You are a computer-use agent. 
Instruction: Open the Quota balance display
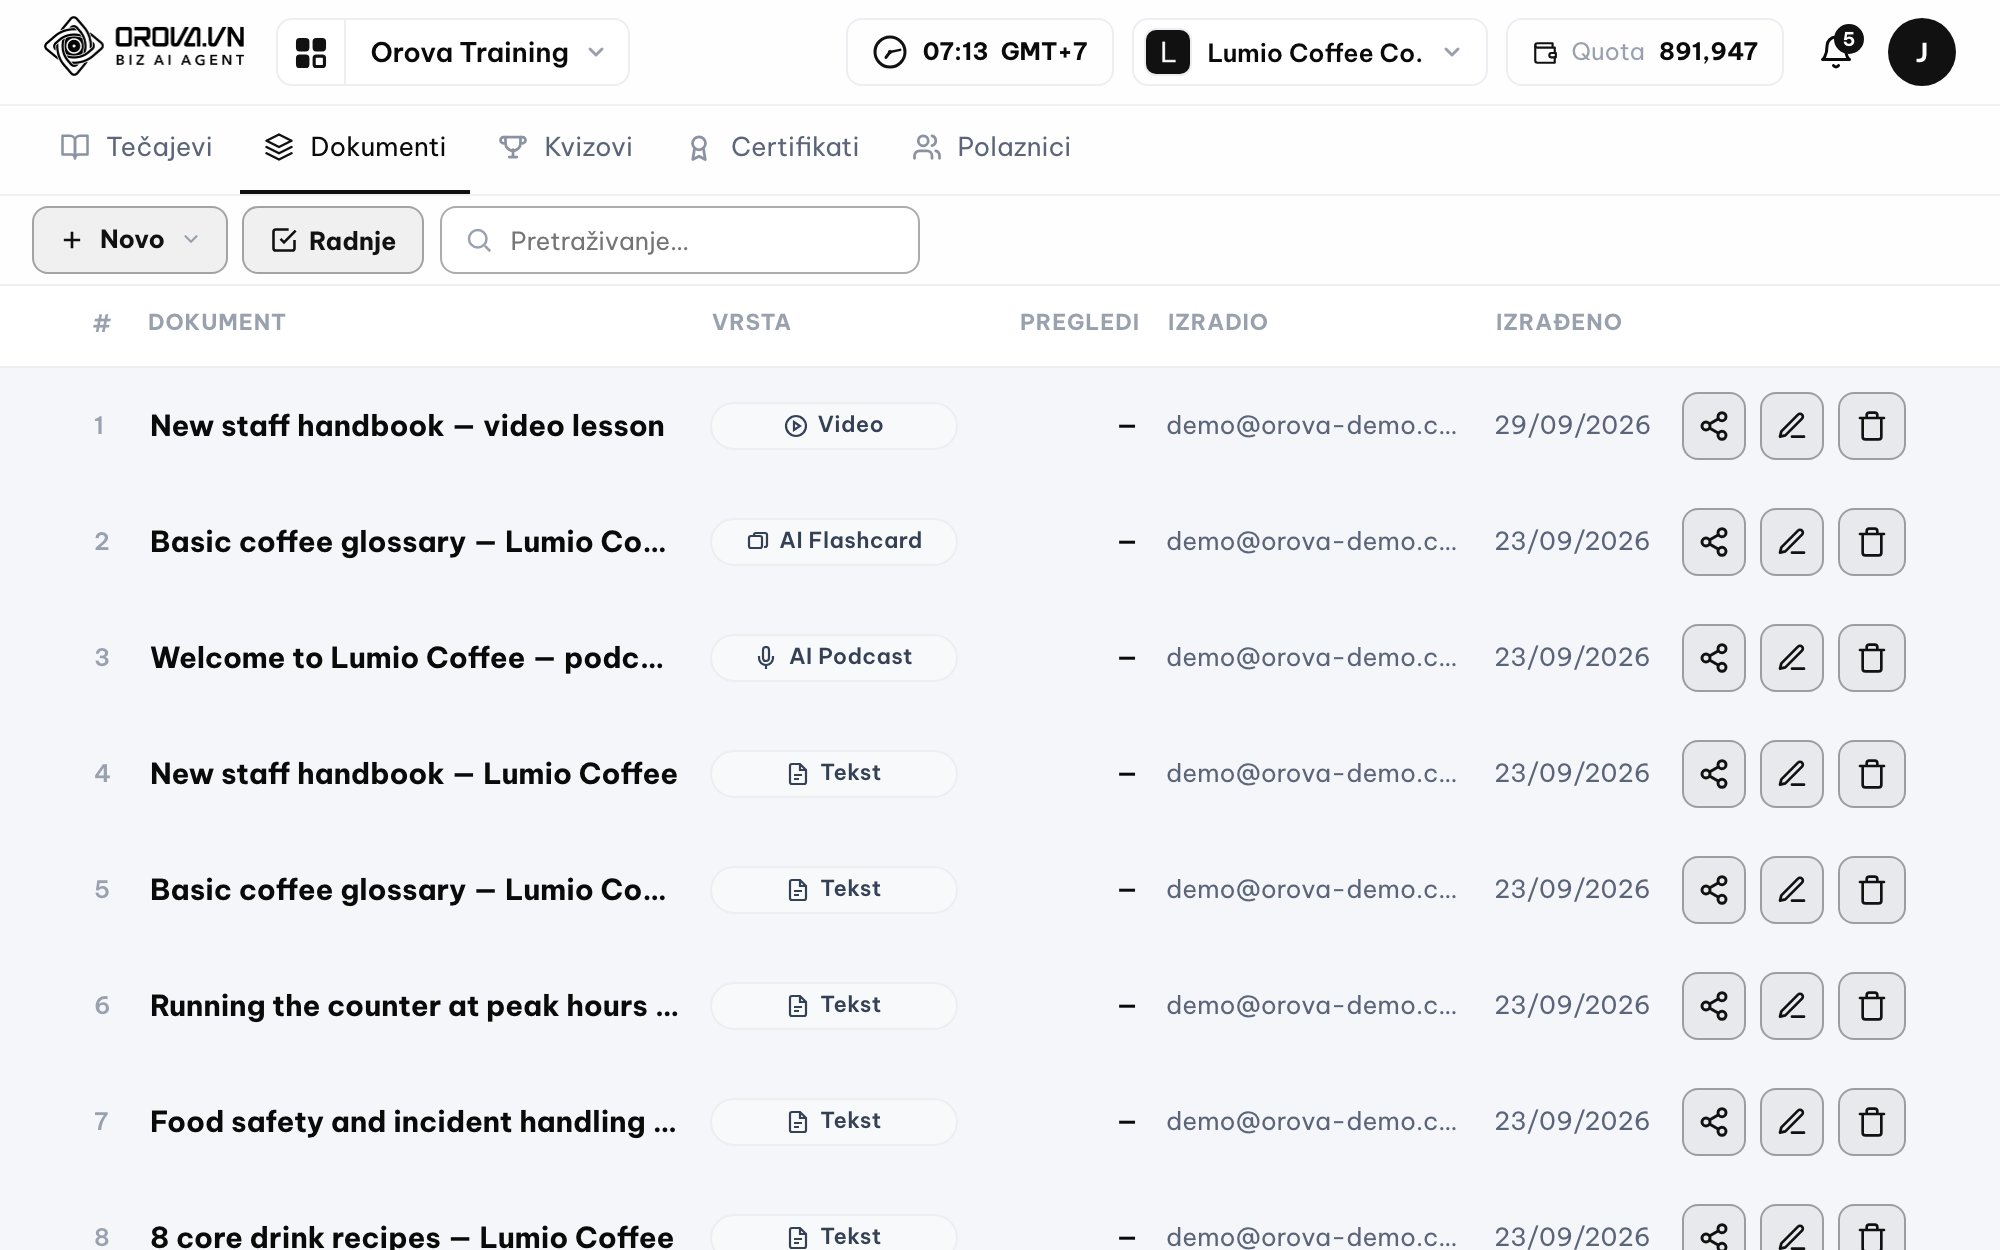(1644, 52)
